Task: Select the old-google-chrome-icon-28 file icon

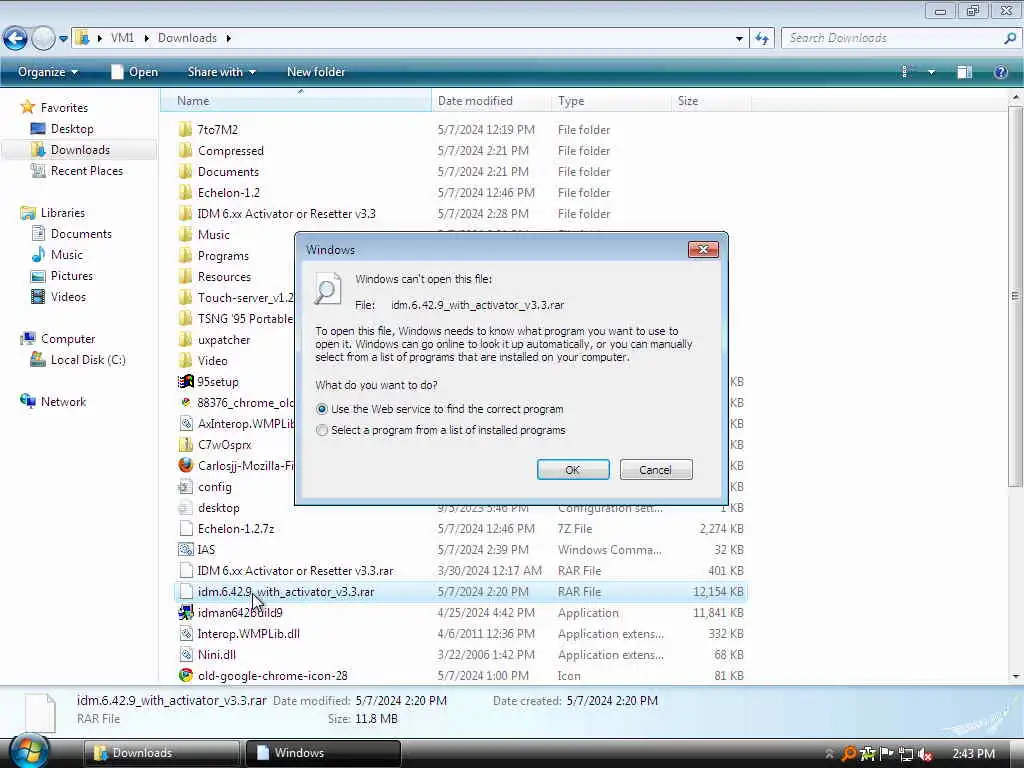Action: click(x=185, y=675)
